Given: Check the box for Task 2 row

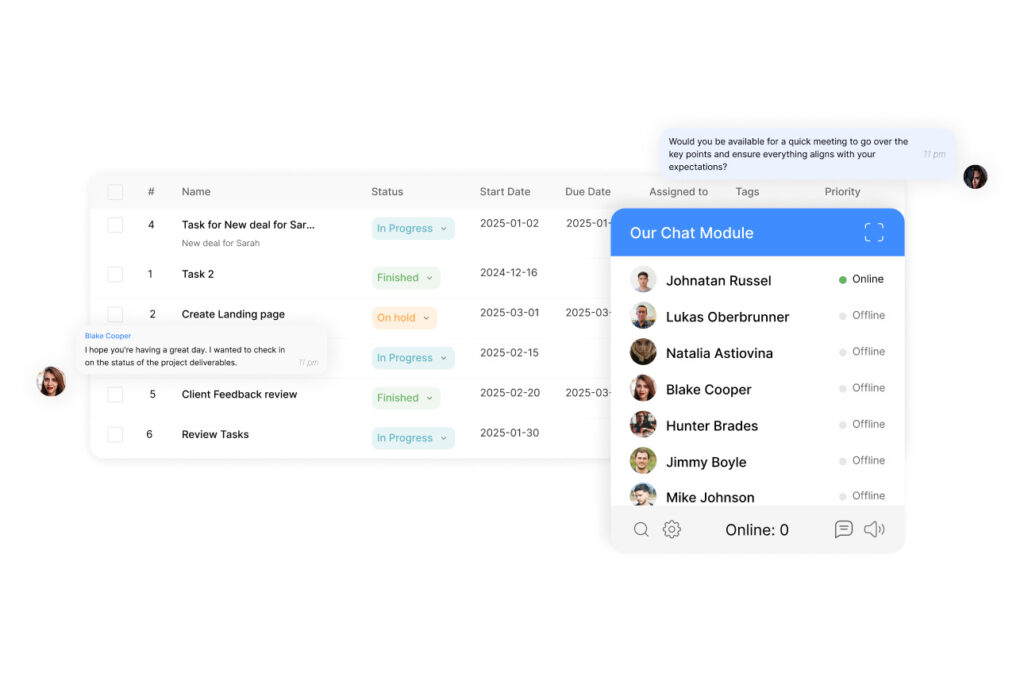Looking at the screenshot, I should (115, 274).
